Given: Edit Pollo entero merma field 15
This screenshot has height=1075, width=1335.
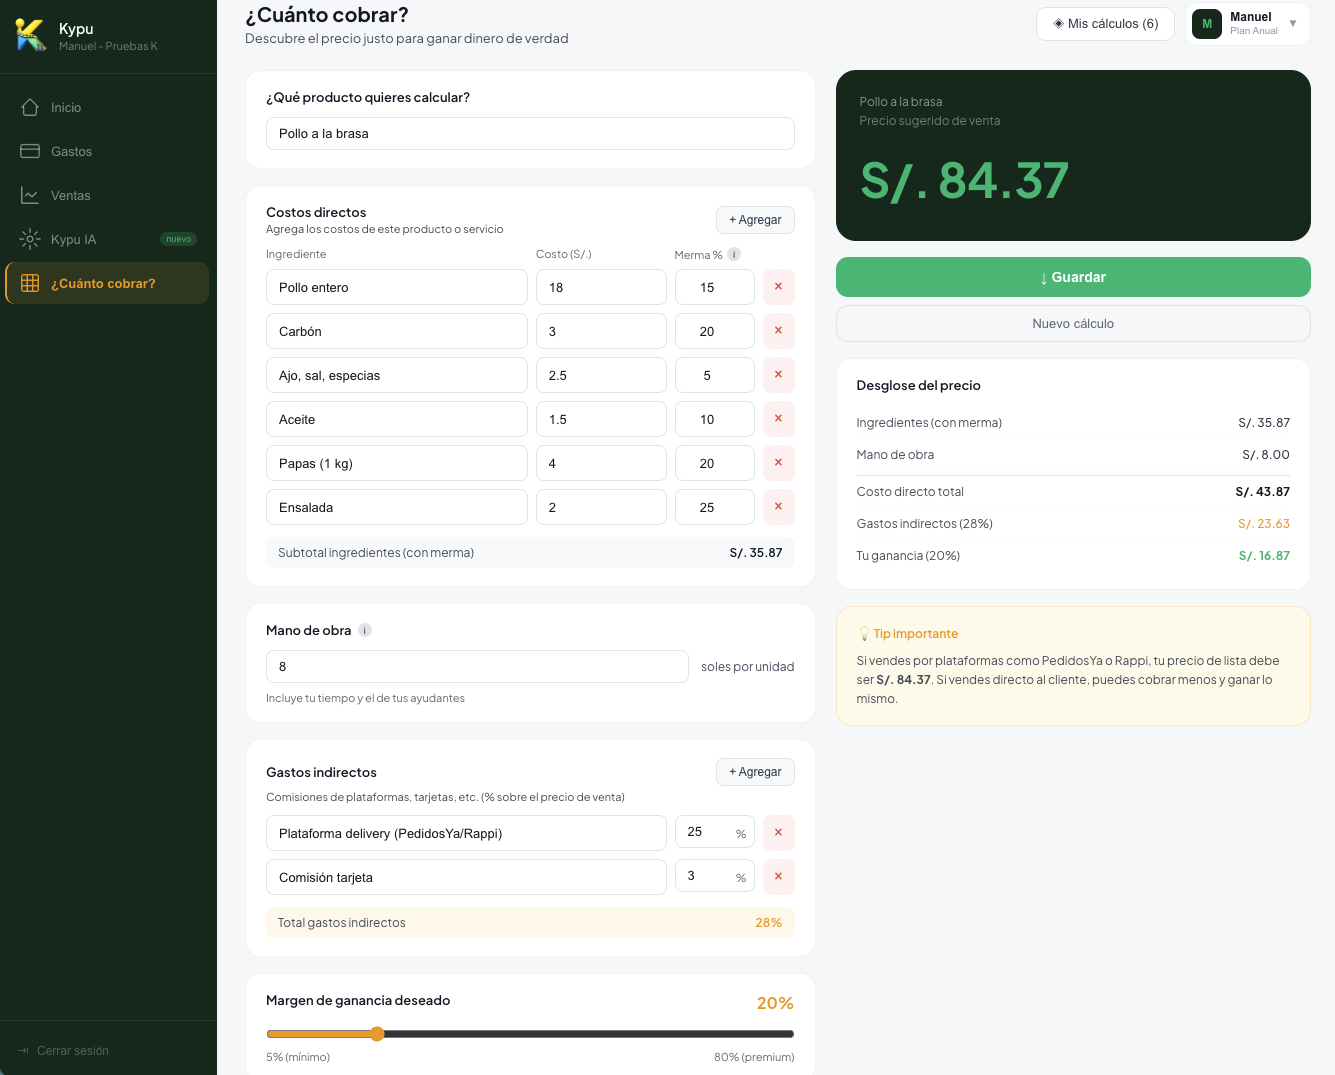Looking at the screenshot, I should (x=714, y=287).
